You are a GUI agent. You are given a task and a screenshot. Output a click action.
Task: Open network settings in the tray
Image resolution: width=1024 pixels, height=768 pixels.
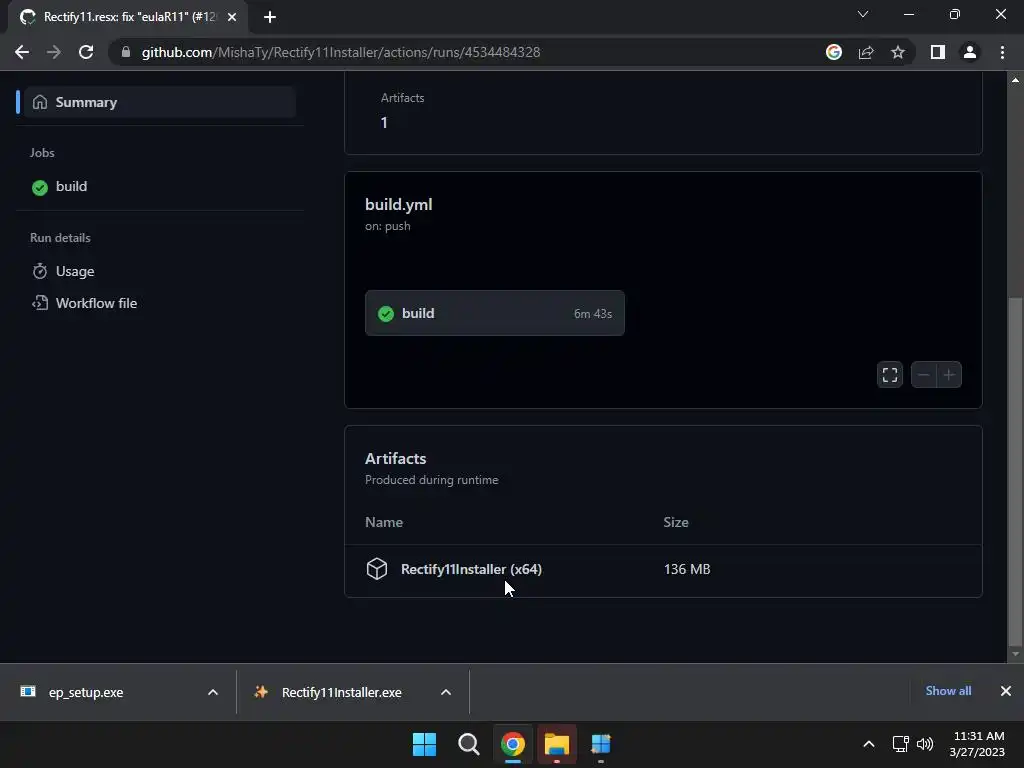coord(901,744)
